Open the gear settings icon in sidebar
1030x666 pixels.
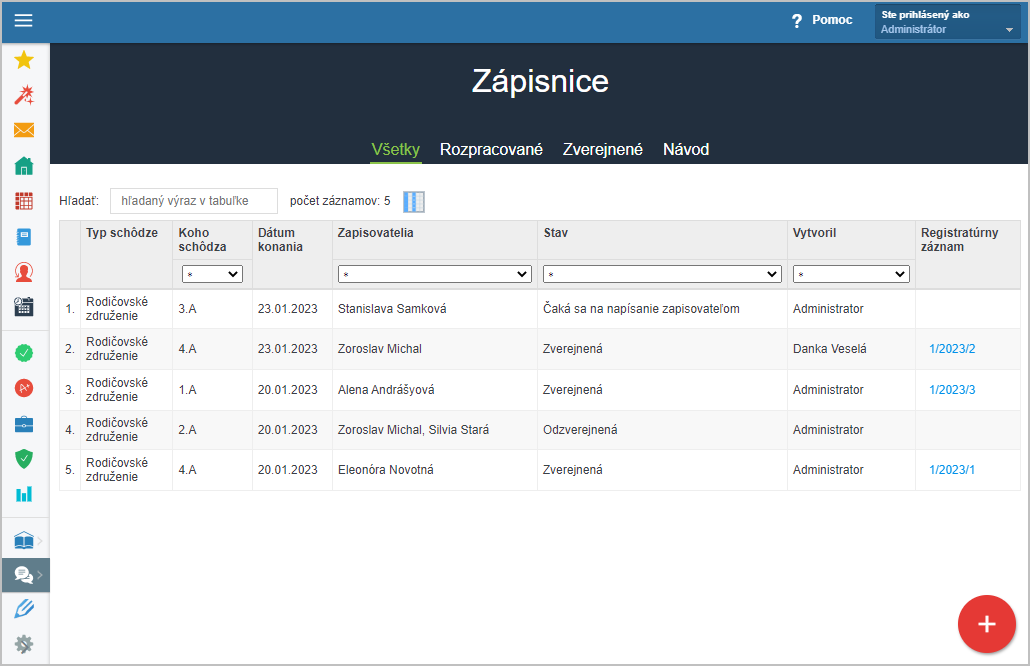click(x=24, y=644)
